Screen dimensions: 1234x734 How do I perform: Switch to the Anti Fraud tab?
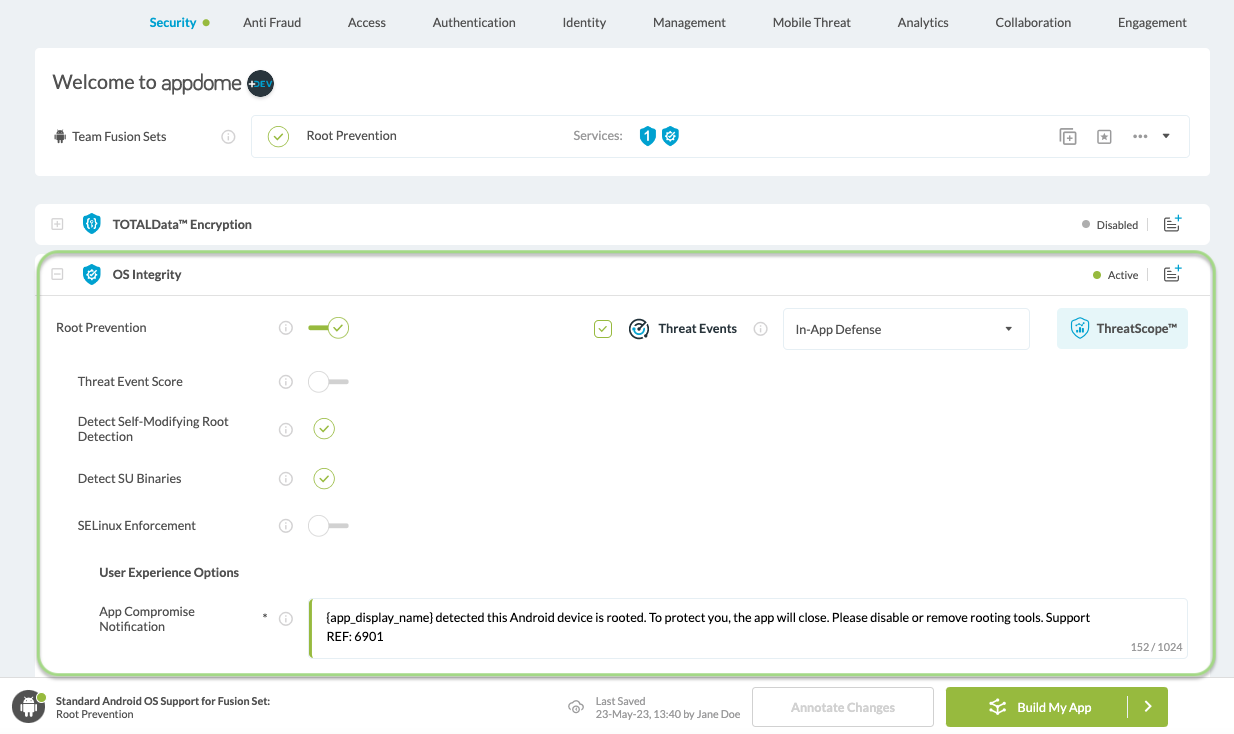click(x=272, y=22)
